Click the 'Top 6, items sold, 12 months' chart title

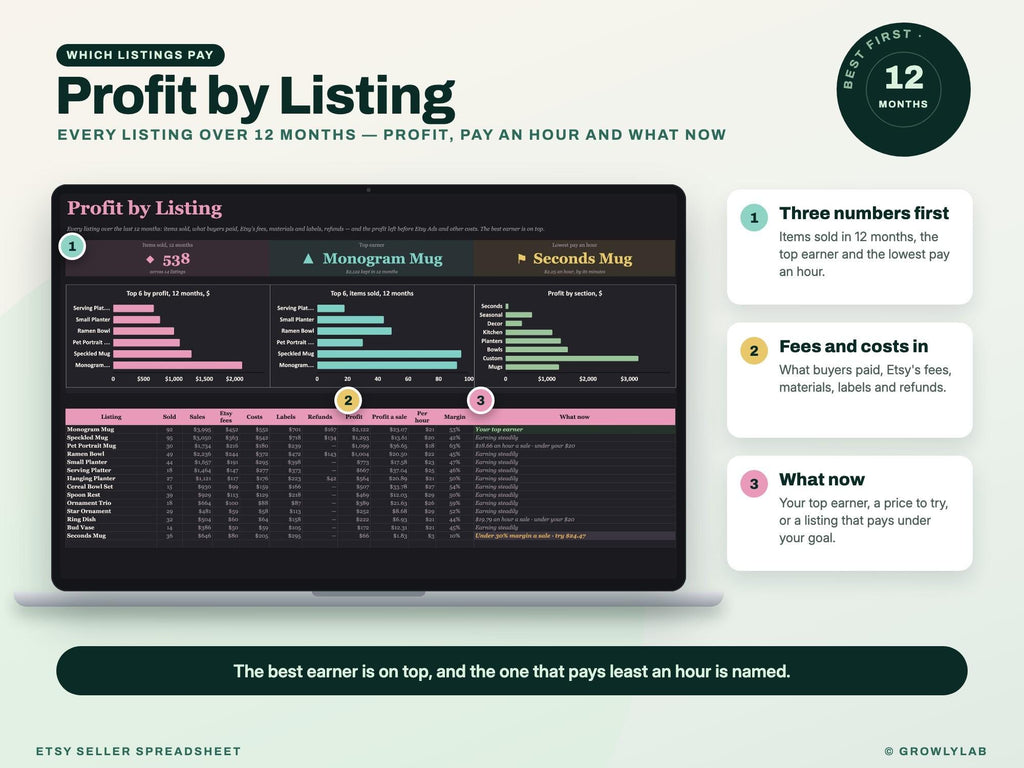(x=372, y=293)
